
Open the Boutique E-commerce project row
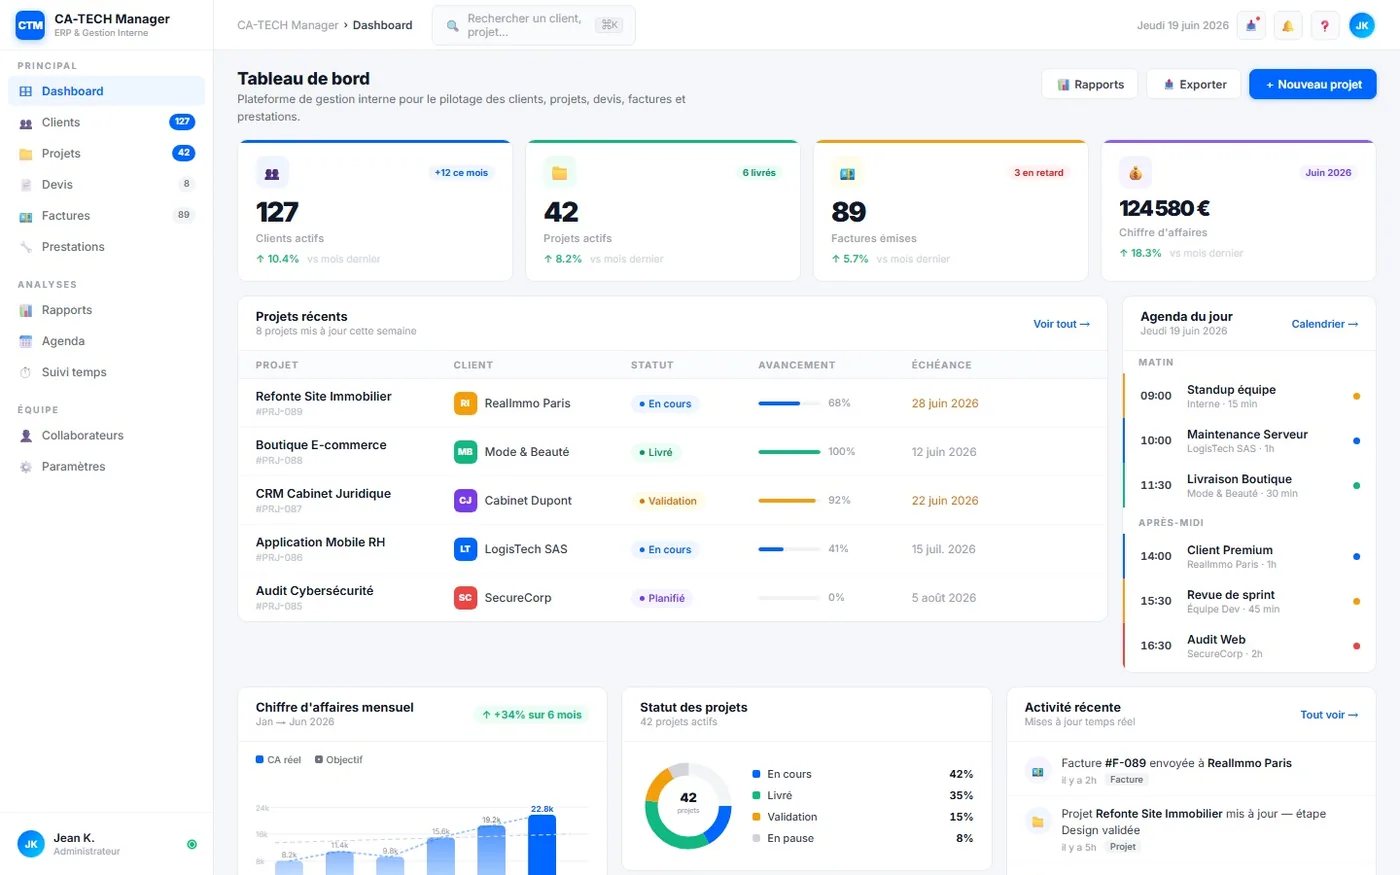click(672, 452)
